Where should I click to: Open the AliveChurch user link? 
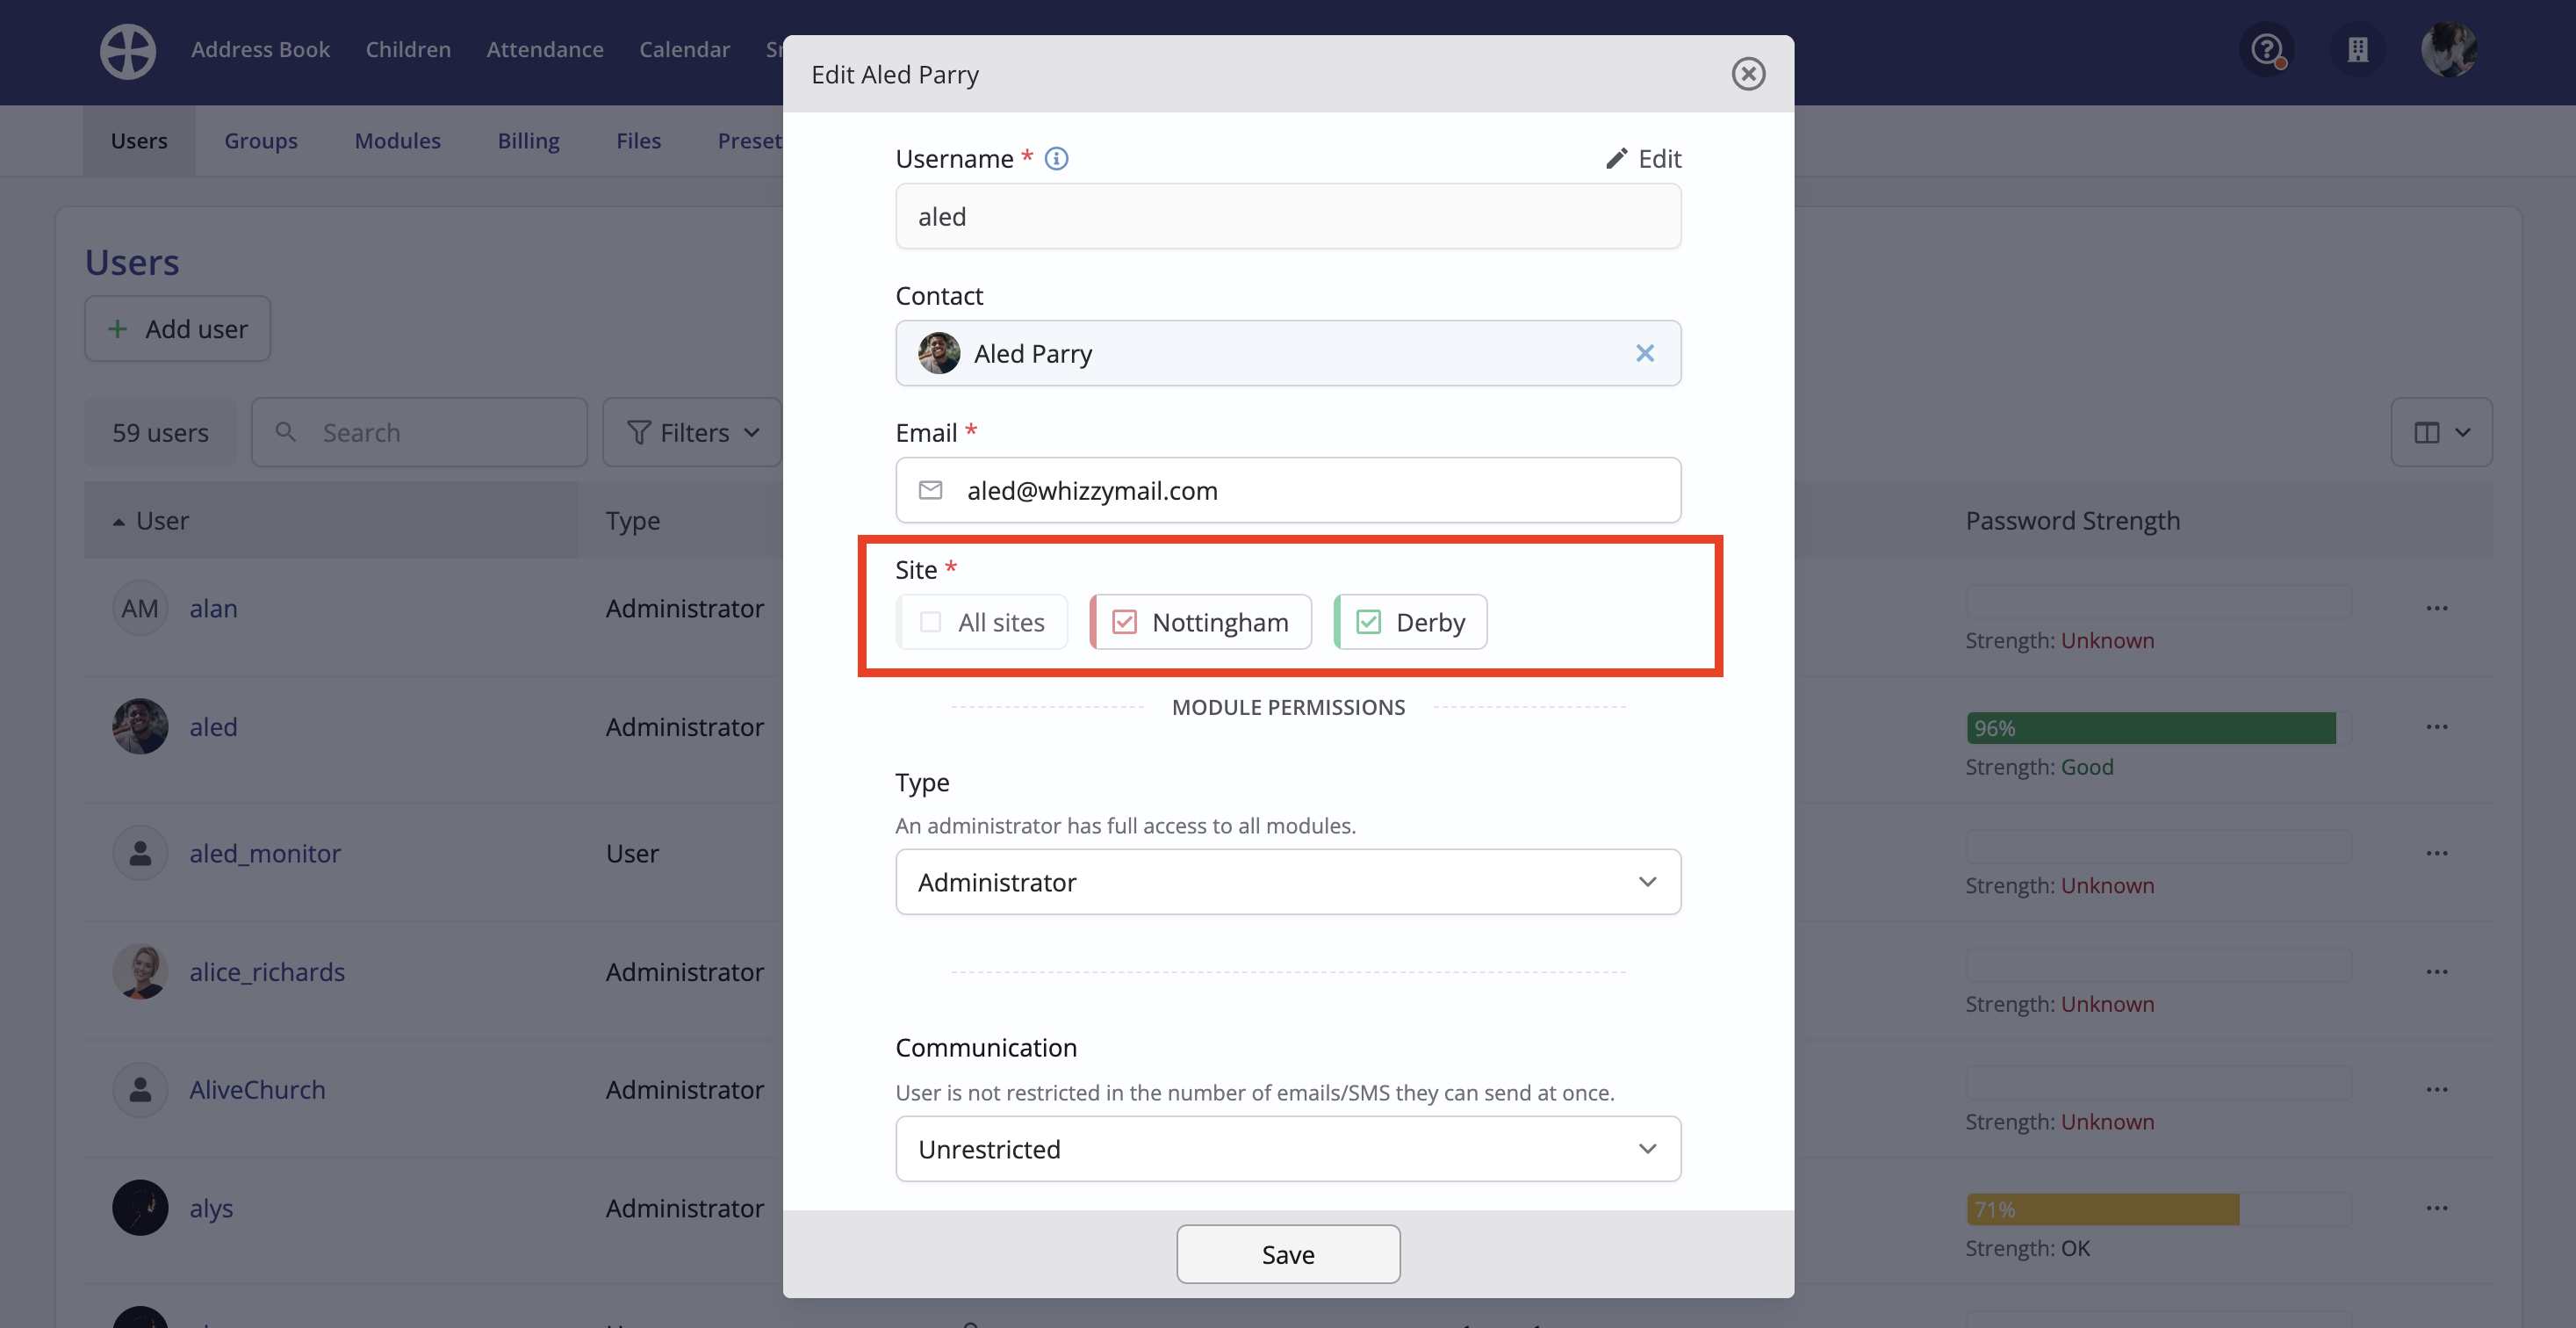258,1090
